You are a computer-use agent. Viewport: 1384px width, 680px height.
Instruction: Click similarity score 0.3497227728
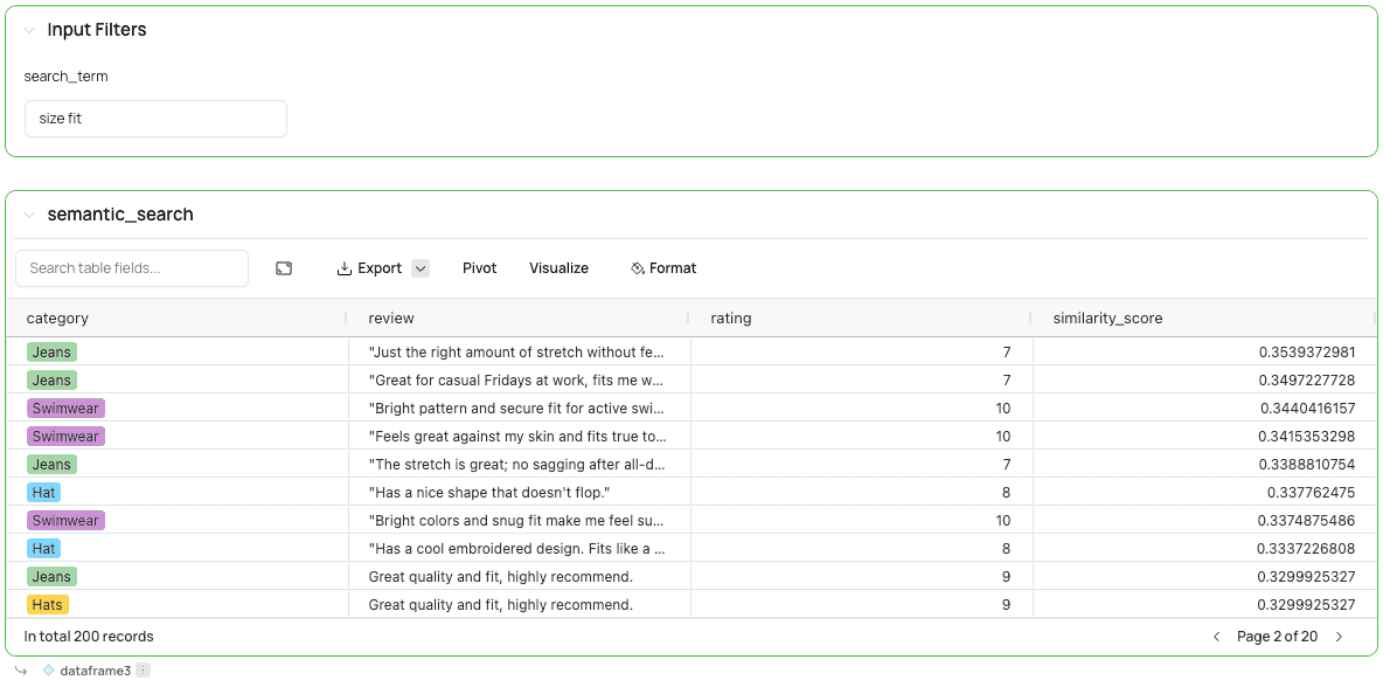(x=1307, y=380)
